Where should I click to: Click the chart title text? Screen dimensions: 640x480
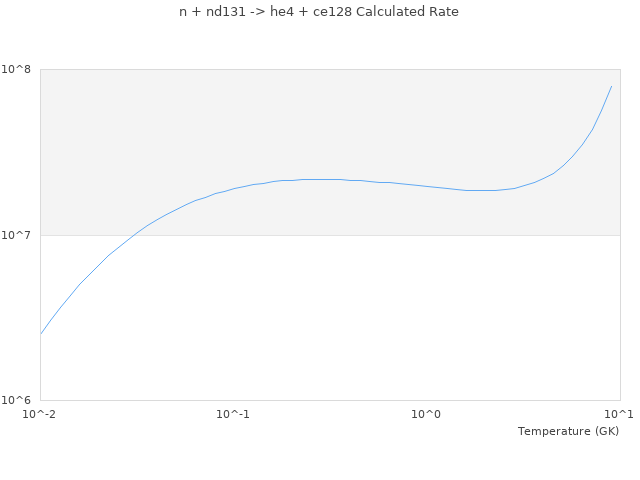(319, 12)
